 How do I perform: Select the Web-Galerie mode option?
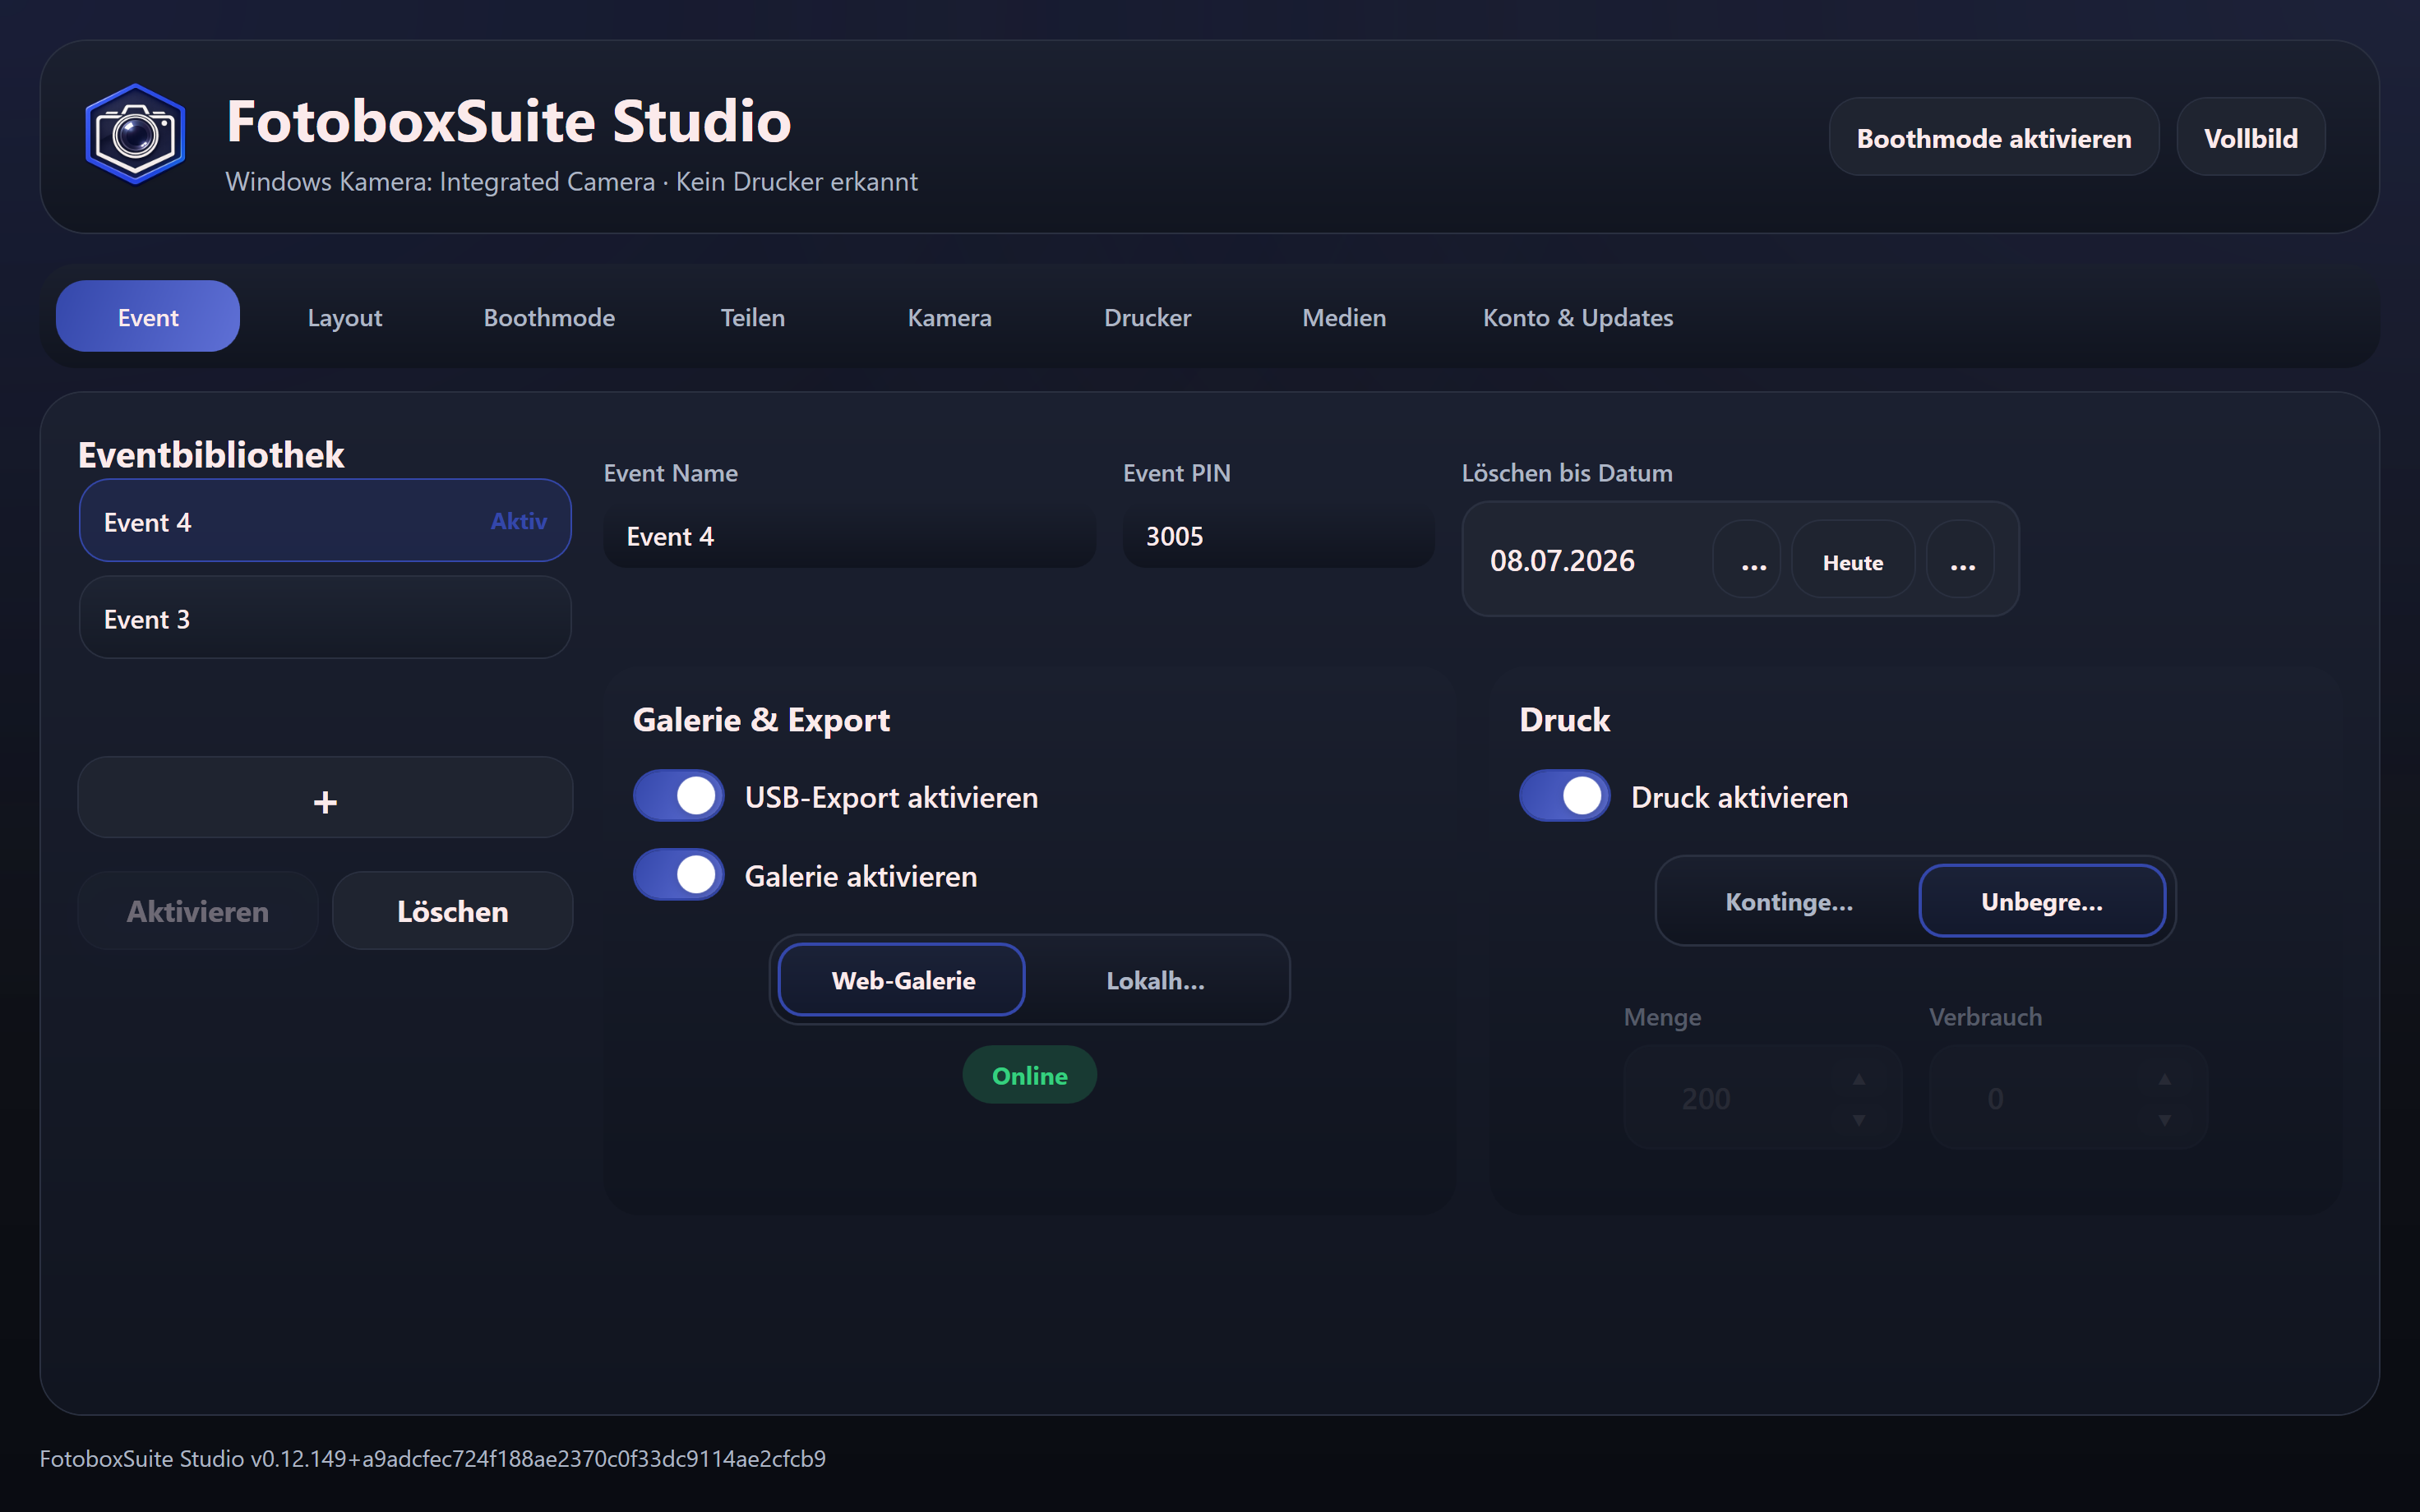tap(902, 980)
